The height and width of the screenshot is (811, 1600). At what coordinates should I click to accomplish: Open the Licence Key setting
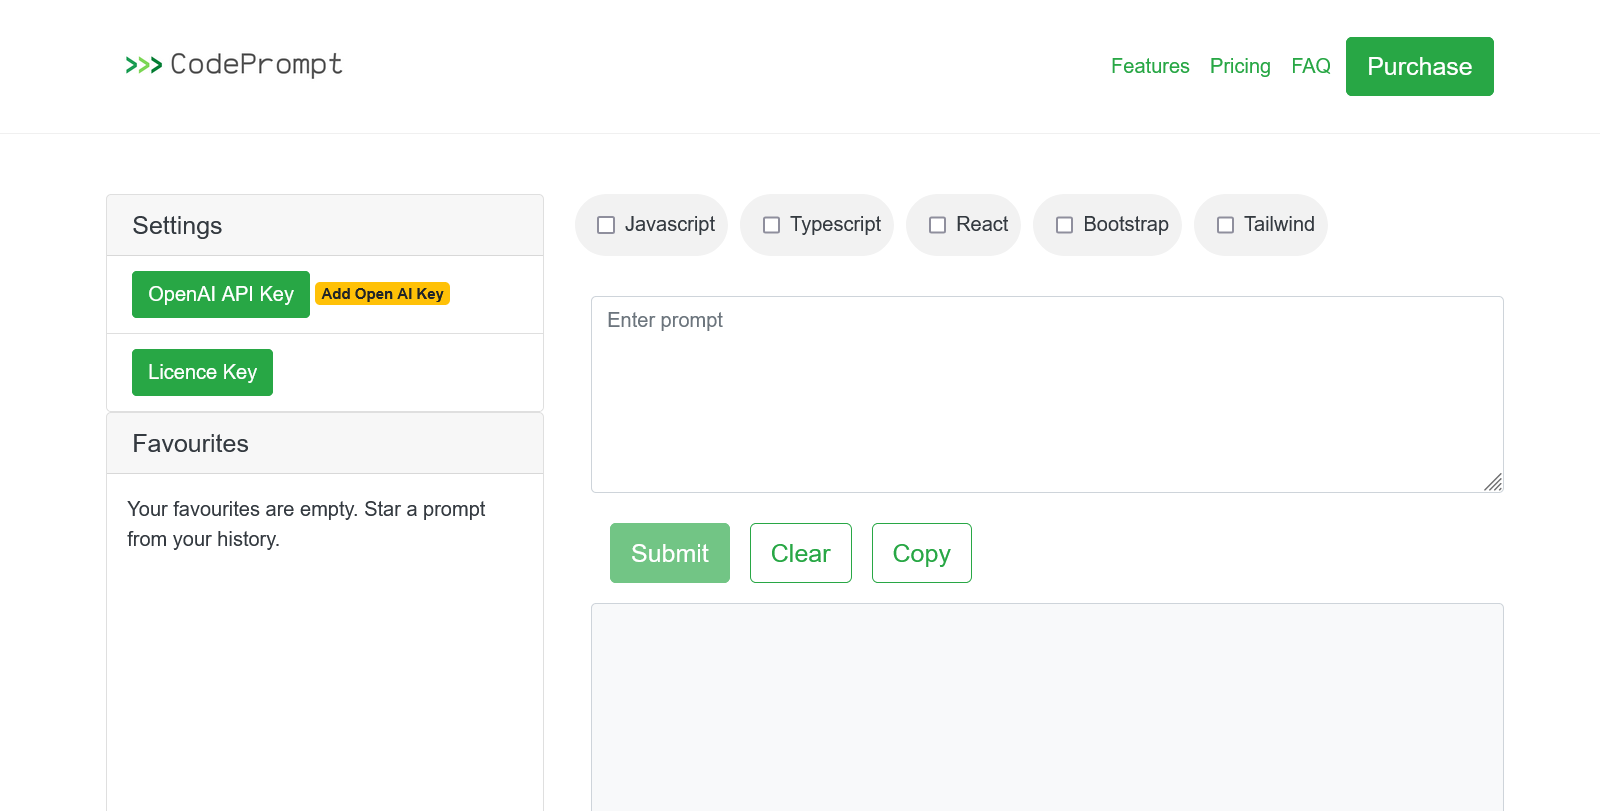(202, 372)
